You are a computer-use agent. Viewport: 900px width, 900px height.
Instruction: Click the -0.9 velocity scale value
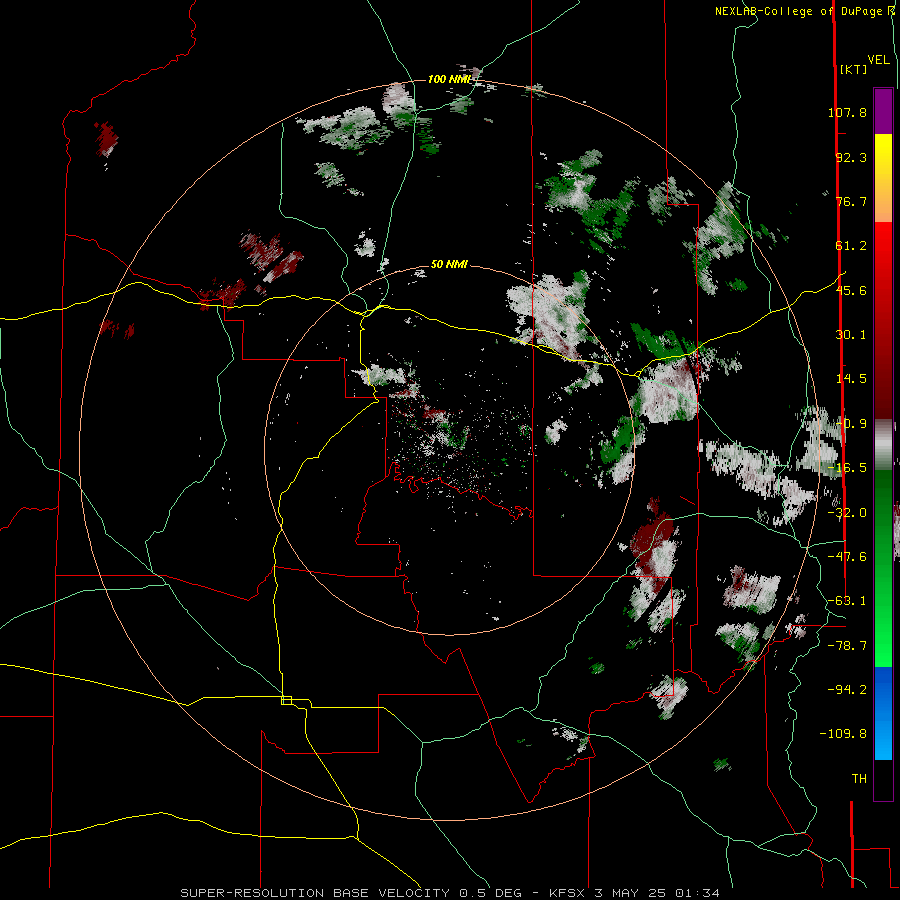851,424
